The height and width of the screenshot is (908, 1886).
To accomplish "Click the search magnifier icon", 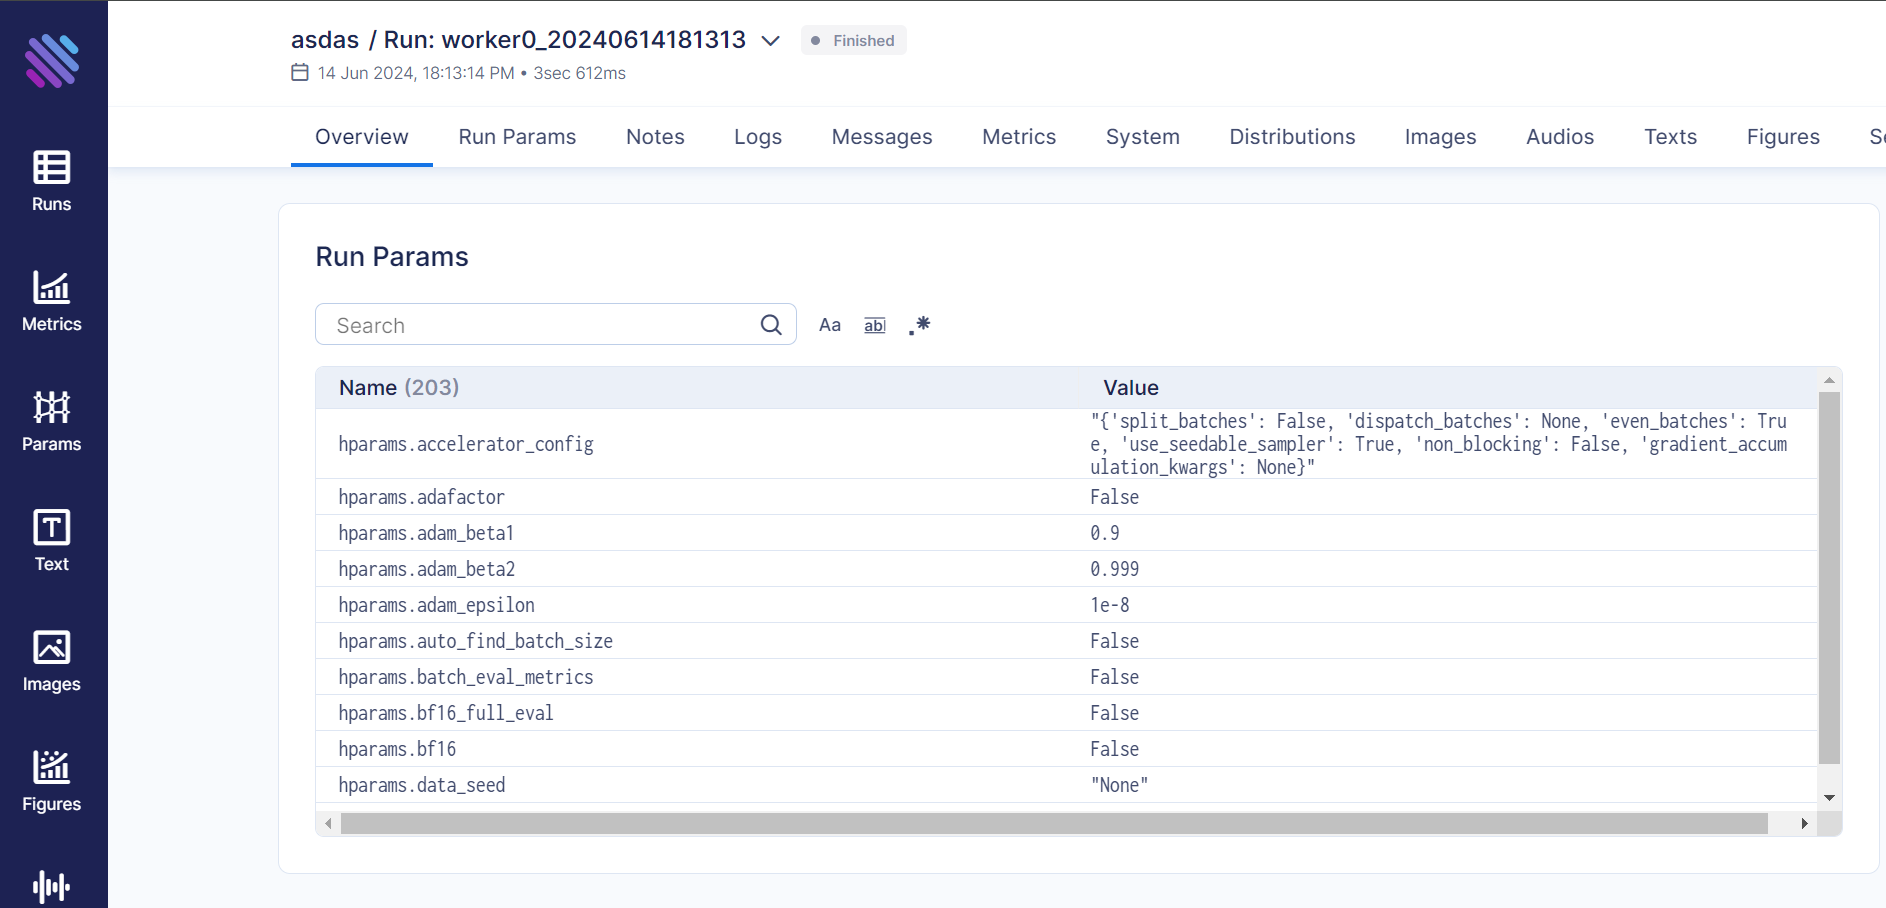I will coord(771,325).
